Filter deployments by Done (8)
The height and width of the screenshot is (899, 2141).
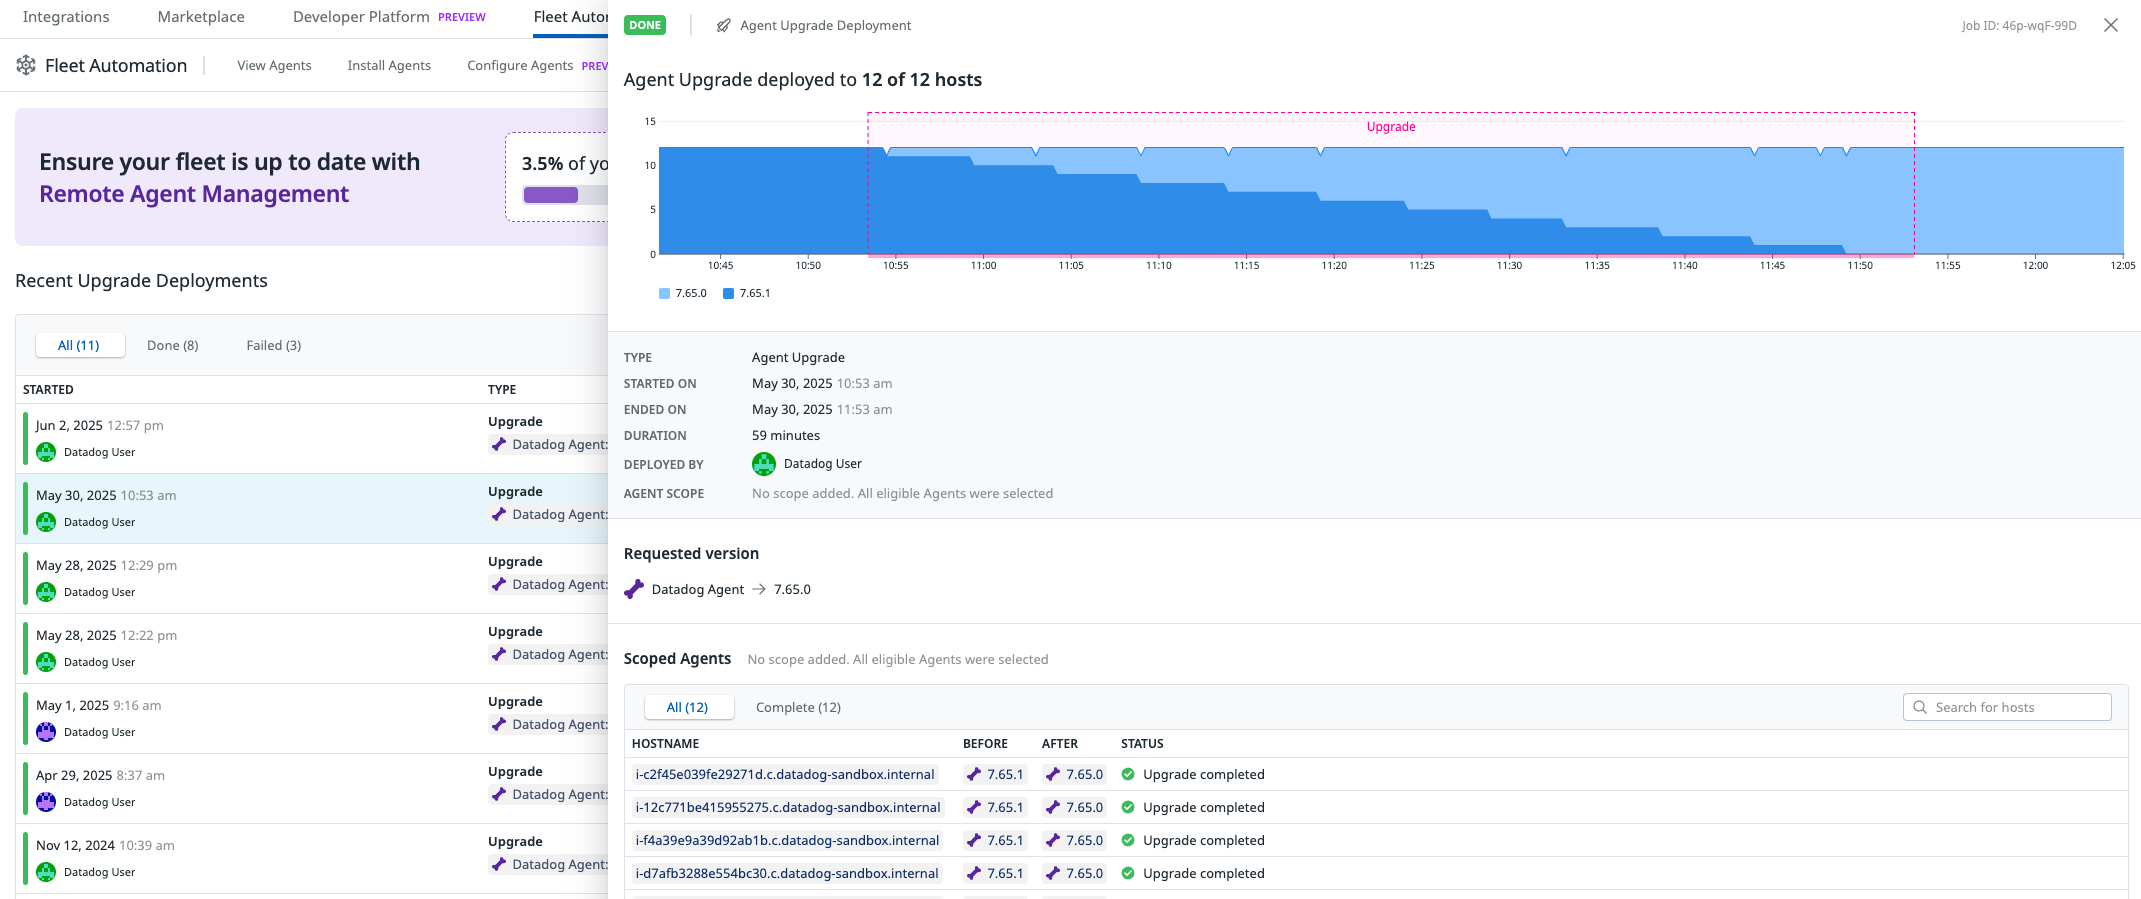click(173, 345)
